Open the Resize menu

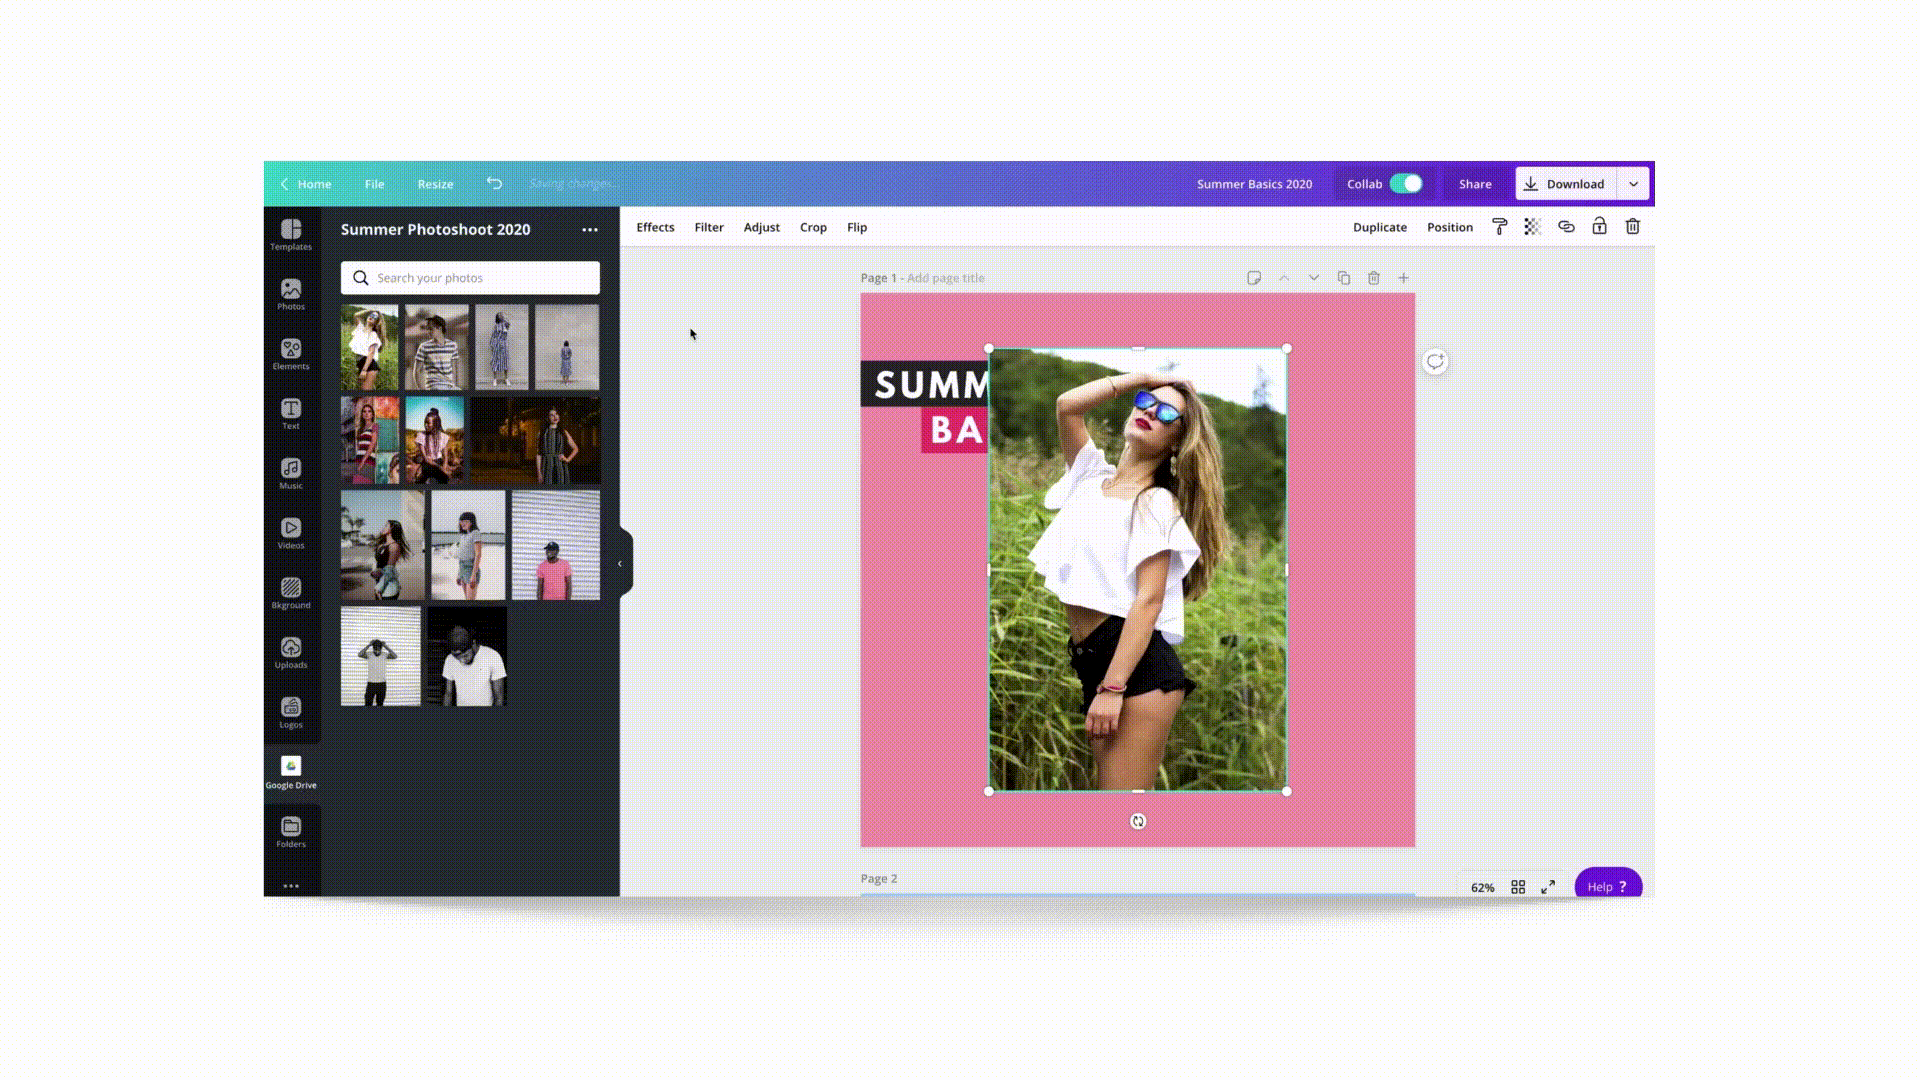coord(435,184)
